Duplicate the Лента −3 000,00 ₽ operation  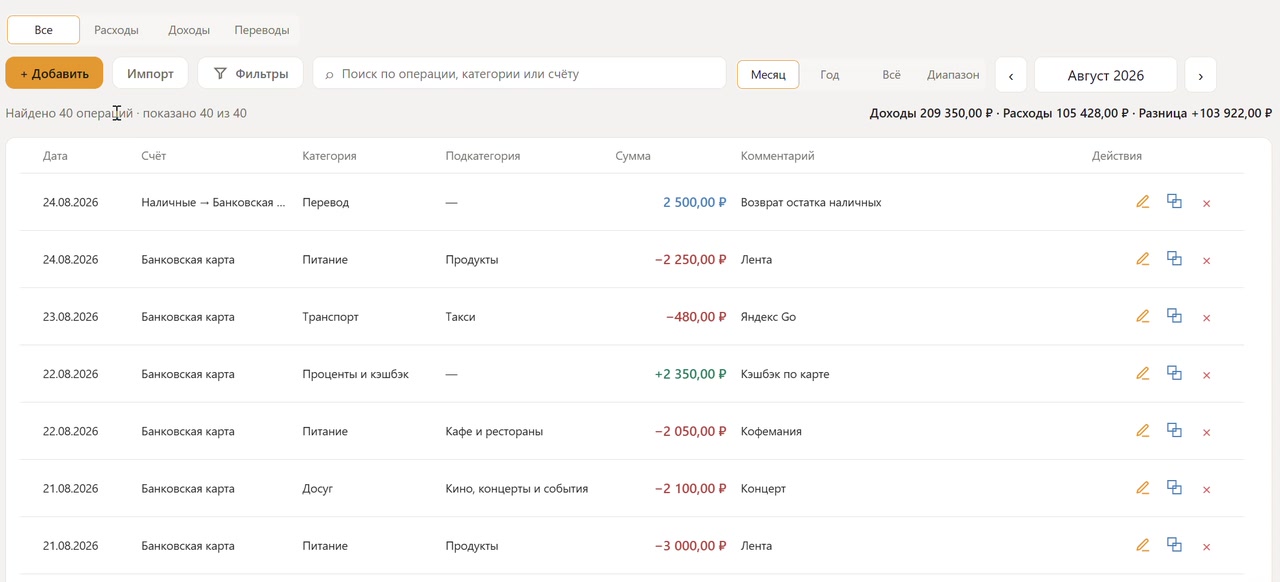pos(1174,546)
